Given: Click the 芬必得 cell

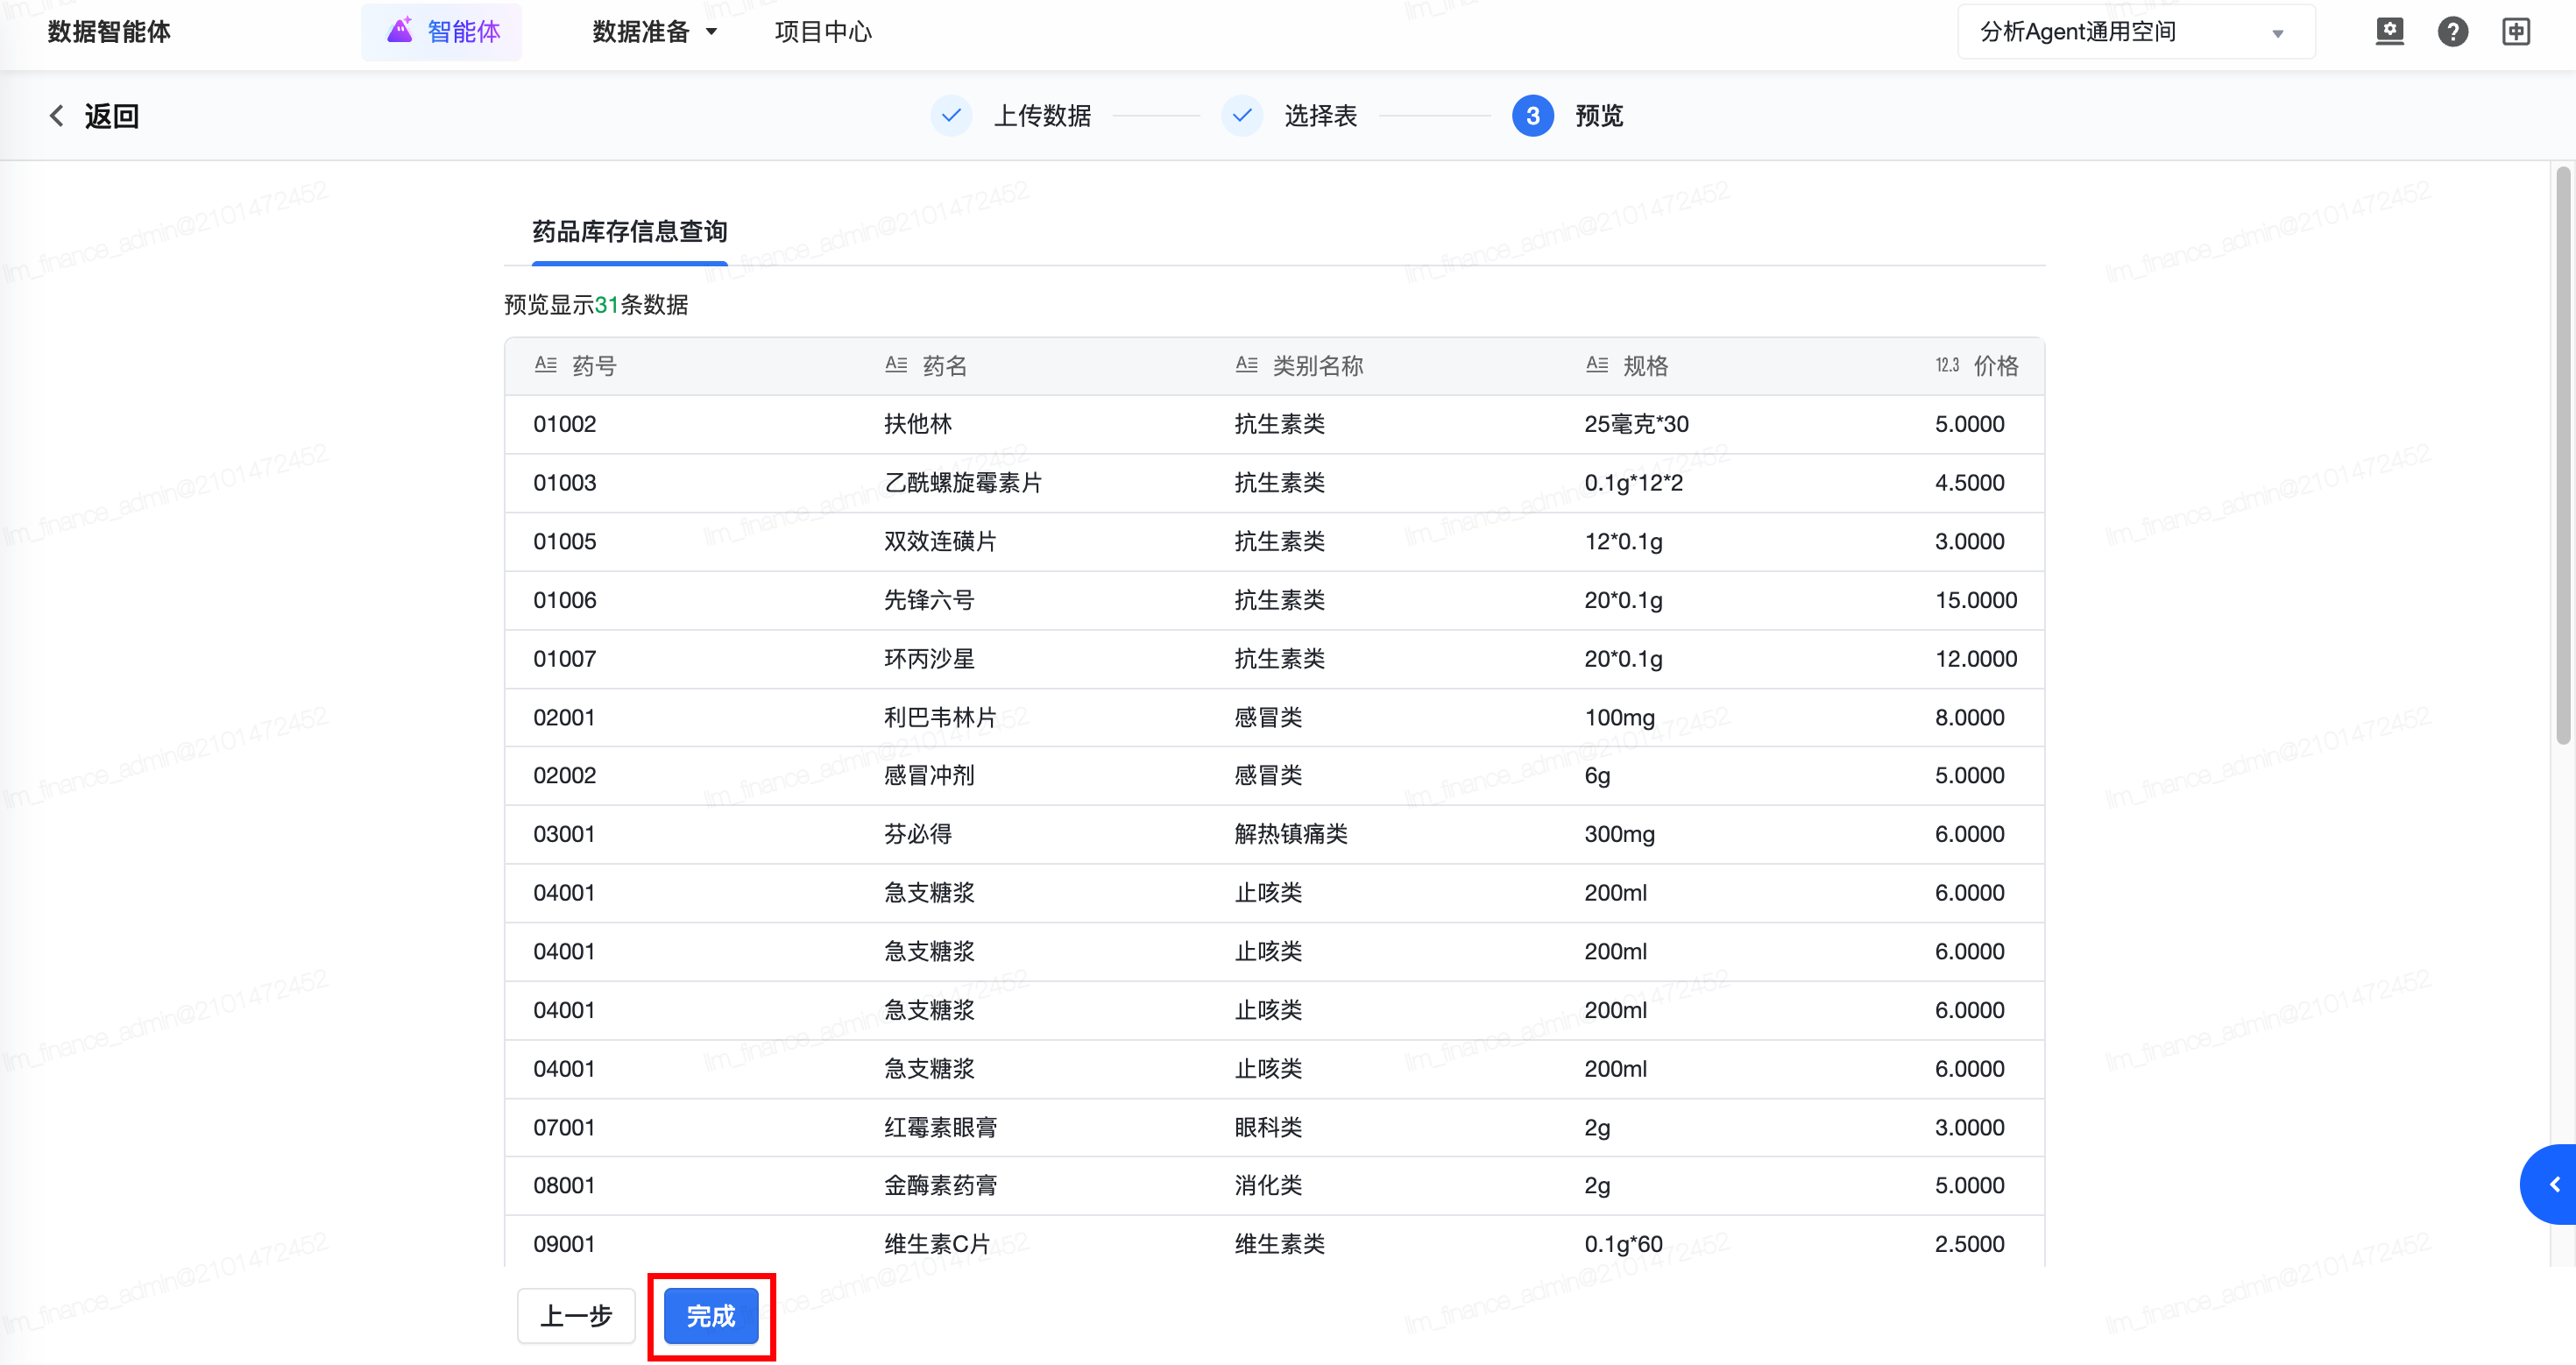Looking at the screenshot, I should (918, 834).
